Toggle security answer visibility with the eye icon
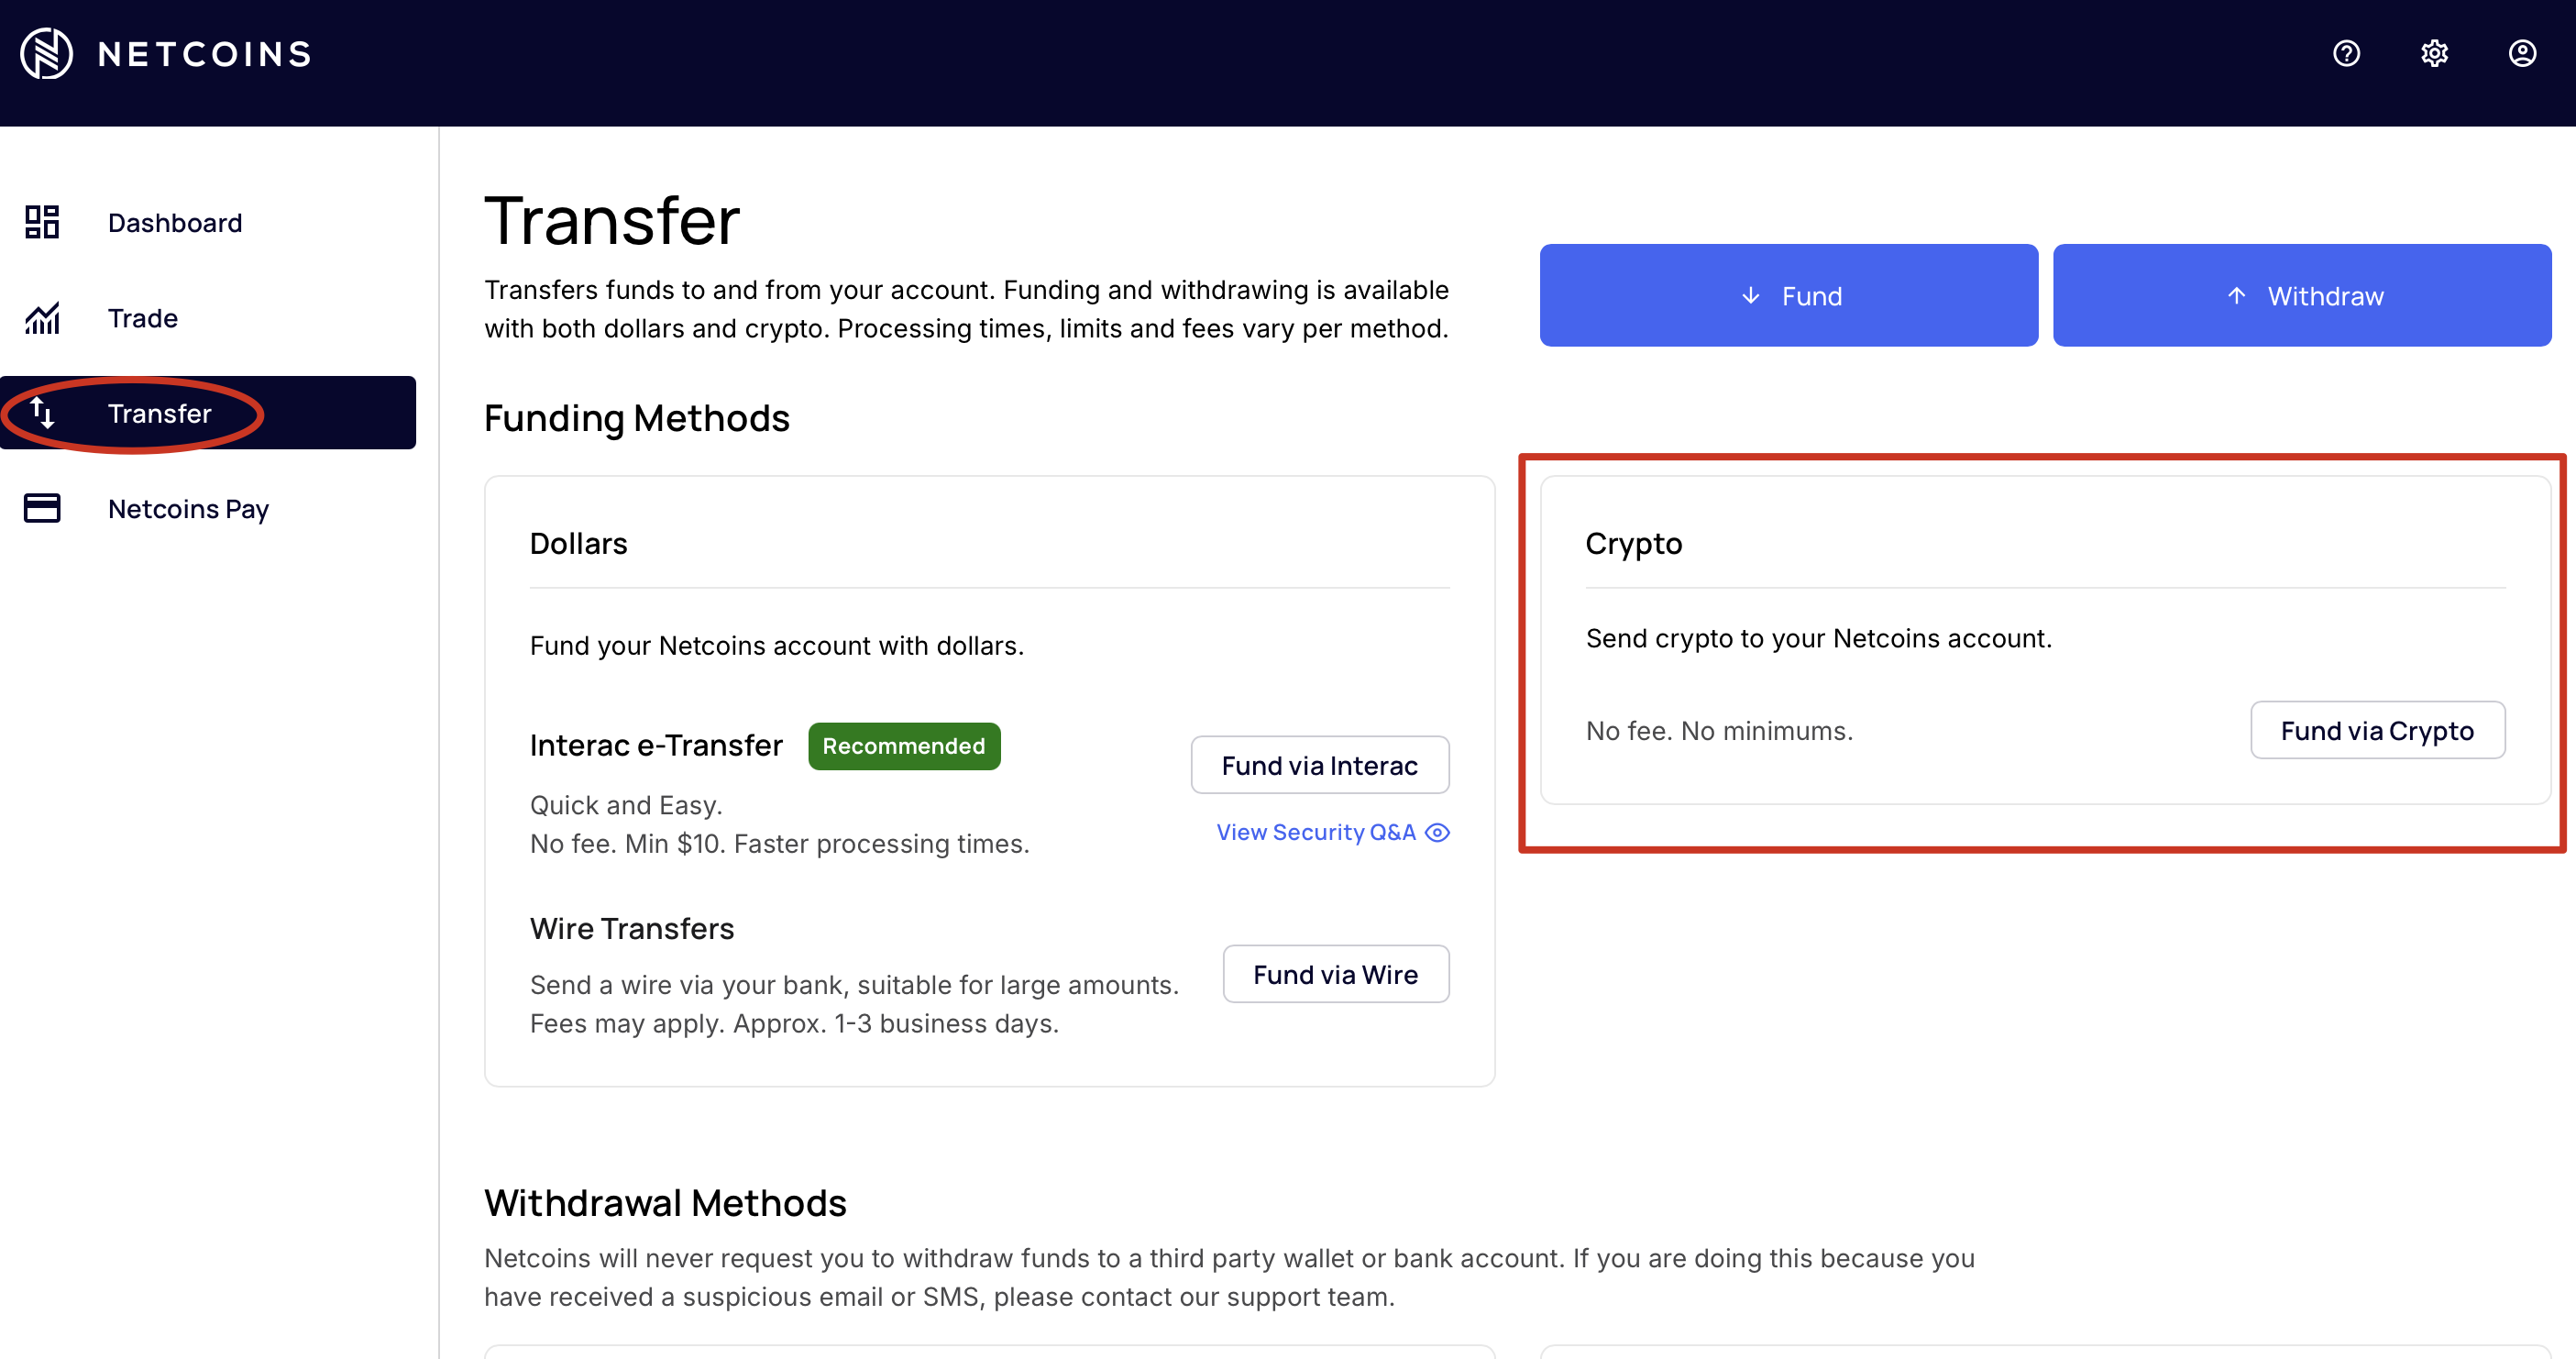The height and width of the screenshot is (1359, 2576). pos(1438,832)
